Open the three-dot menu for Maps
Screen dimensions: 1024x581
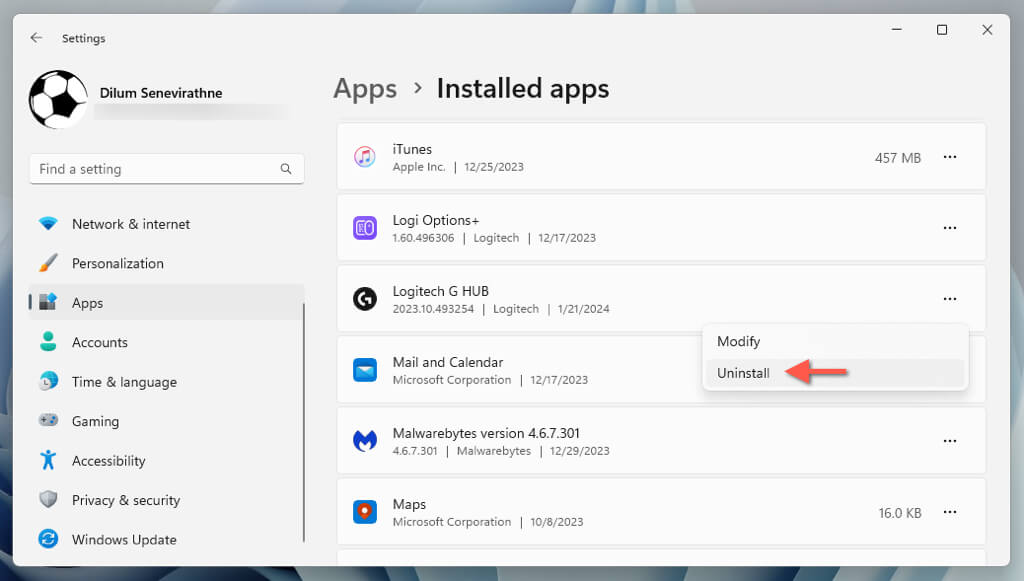coord(949,512)
